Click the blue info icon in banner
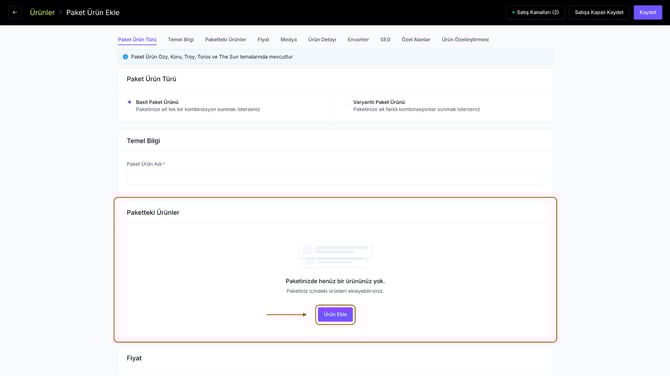The width and height of the screenshot is (670, 376). pyautogui.click(x=125, y=57)
